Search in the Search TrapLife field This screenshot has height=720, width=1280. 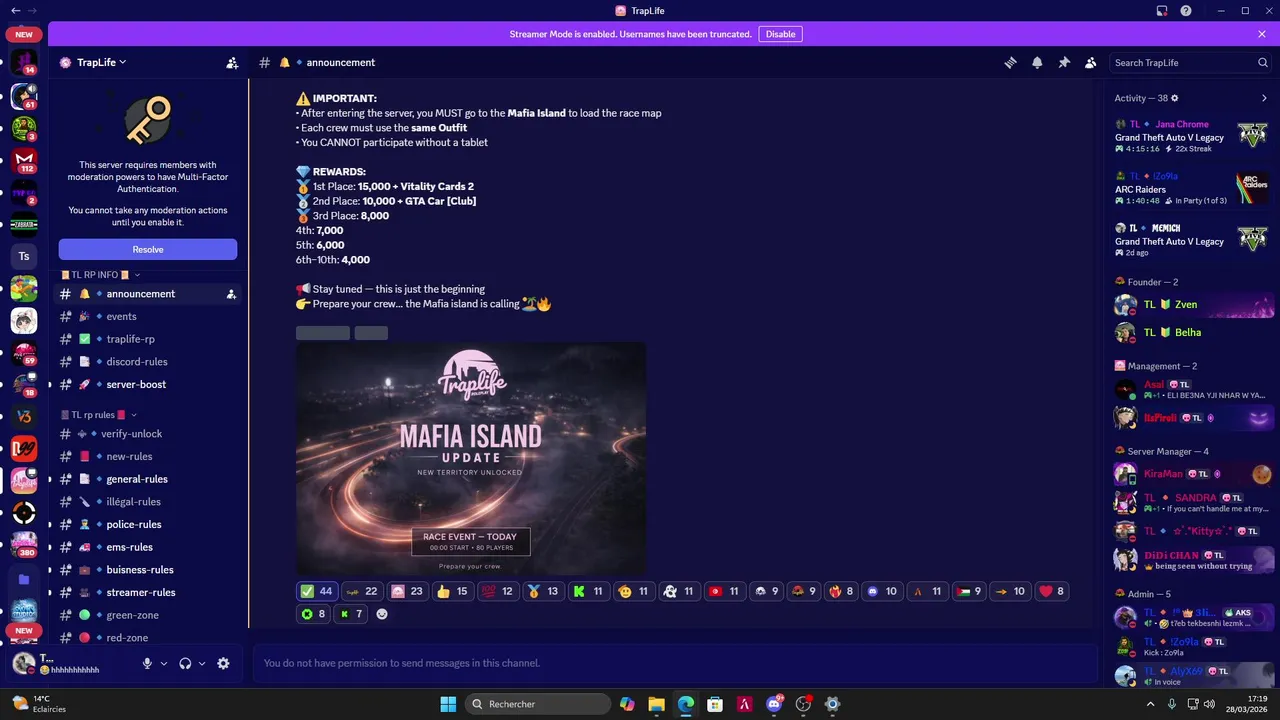pos(1190,62)
